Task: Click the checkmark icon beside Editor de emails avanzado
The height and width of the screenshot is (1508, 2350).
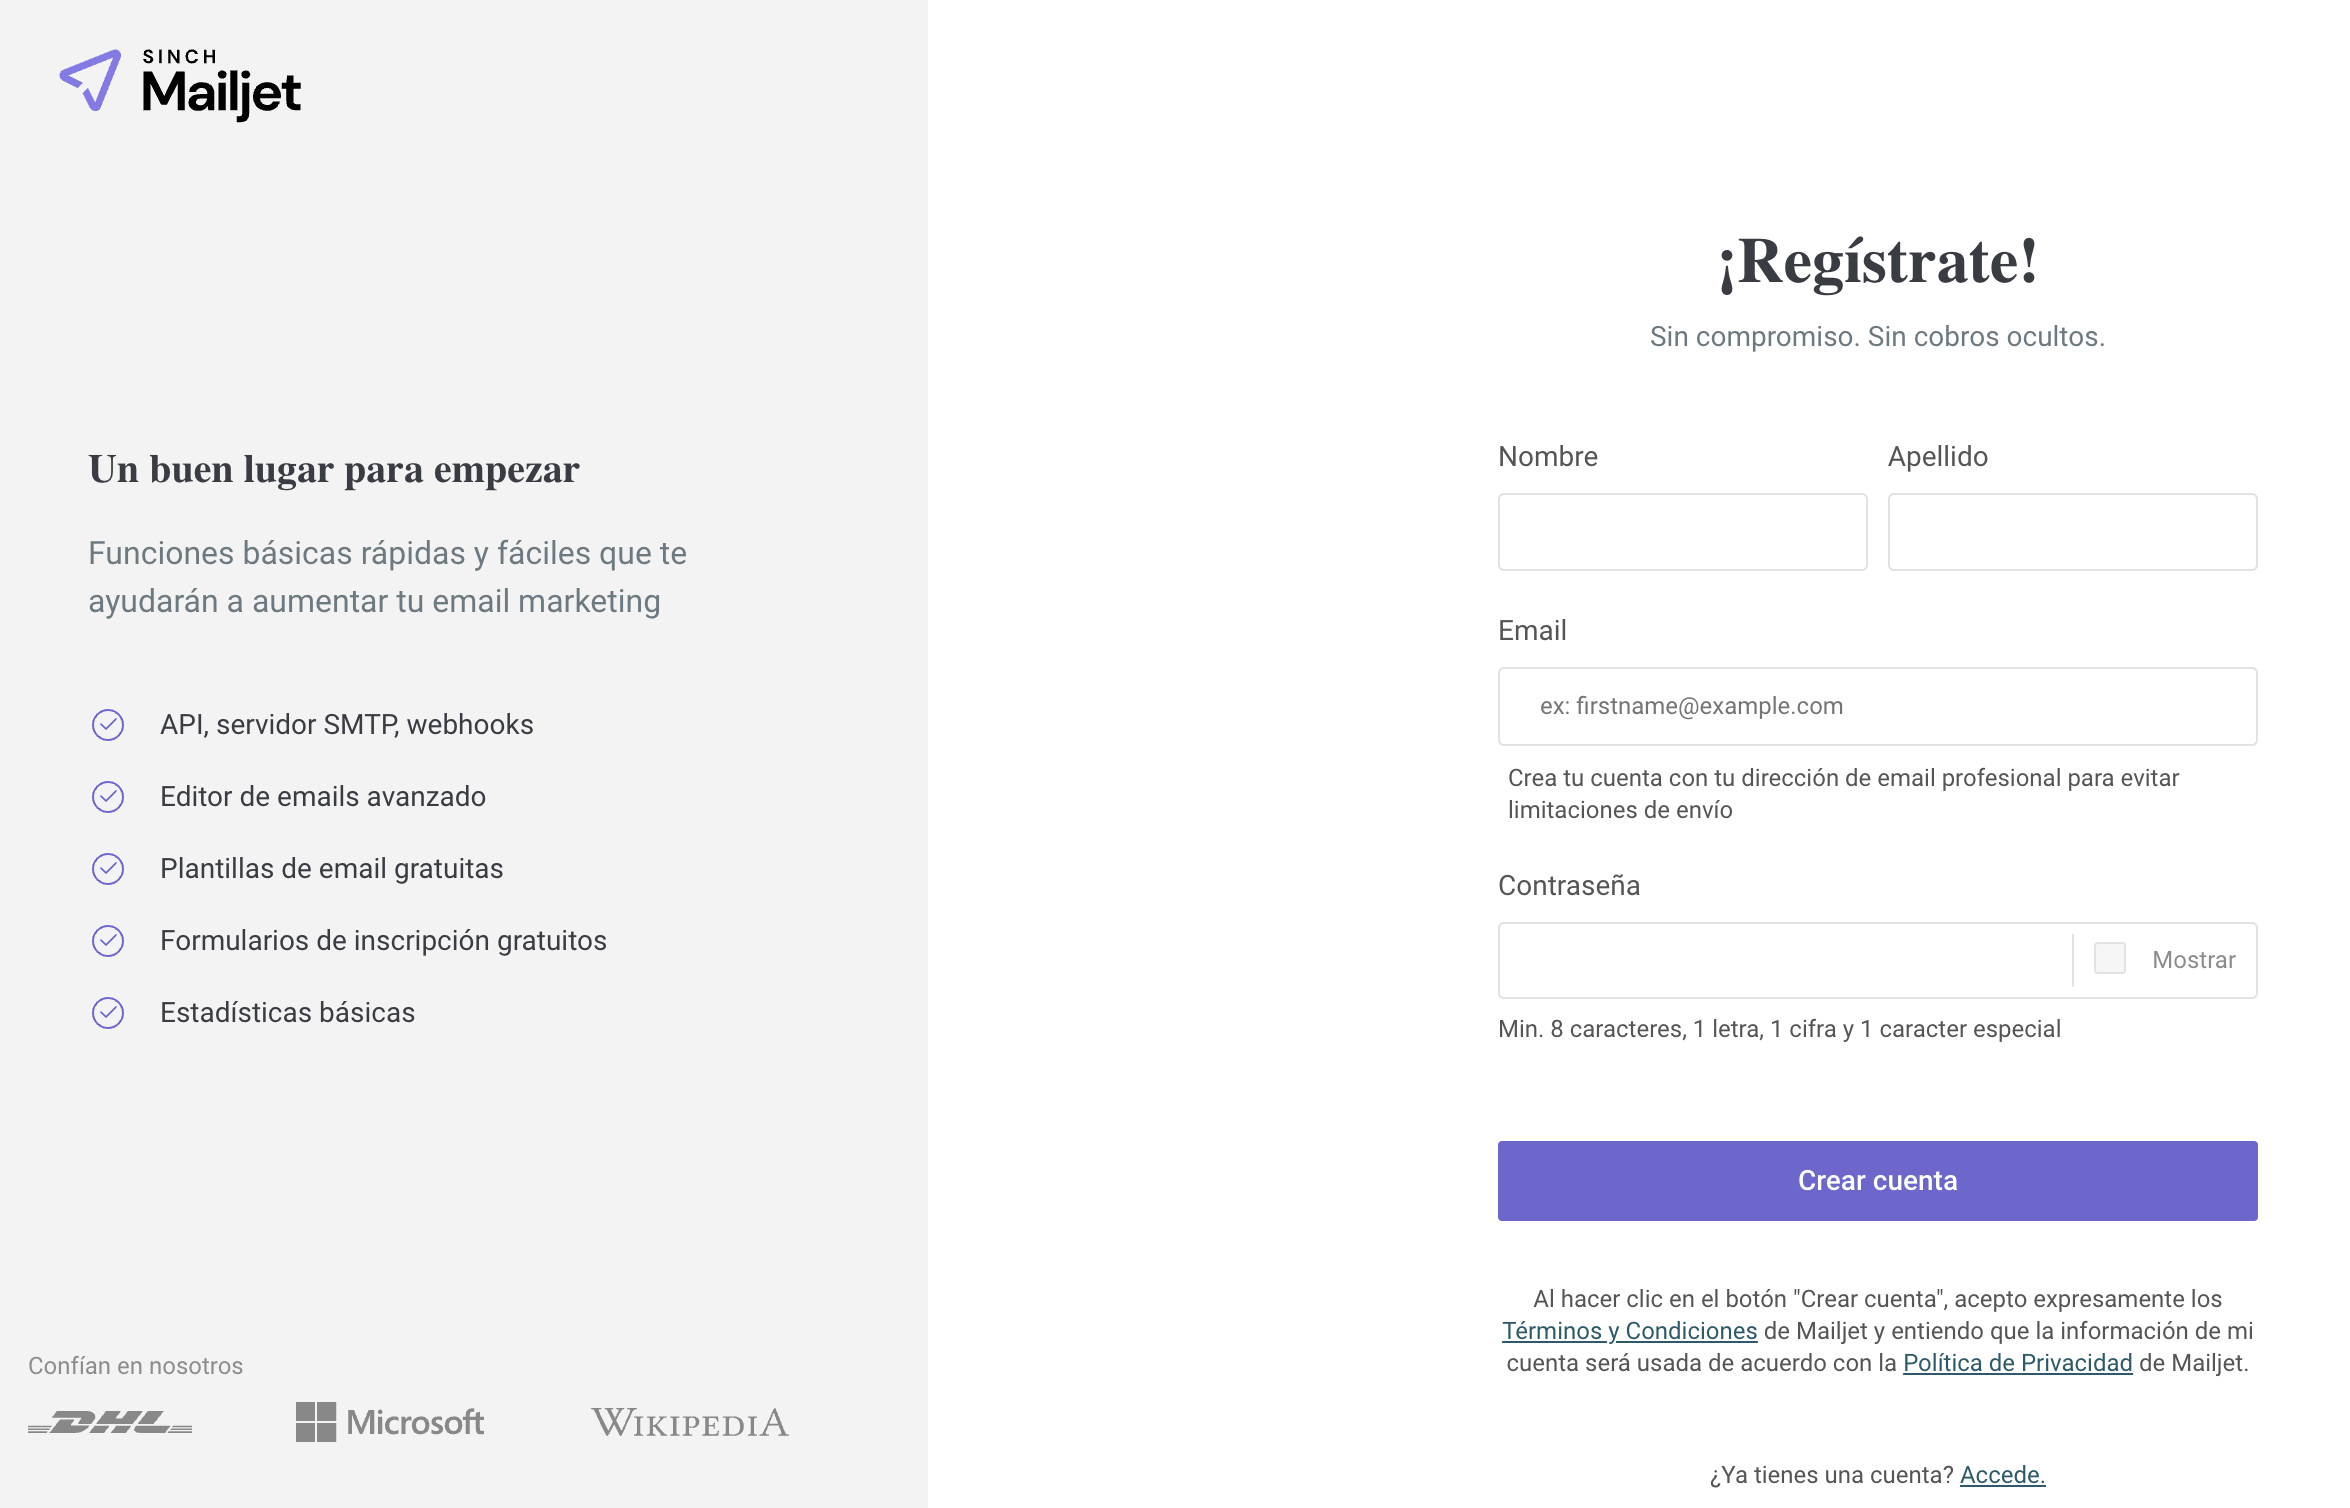Action: click(x=108, y=797)
